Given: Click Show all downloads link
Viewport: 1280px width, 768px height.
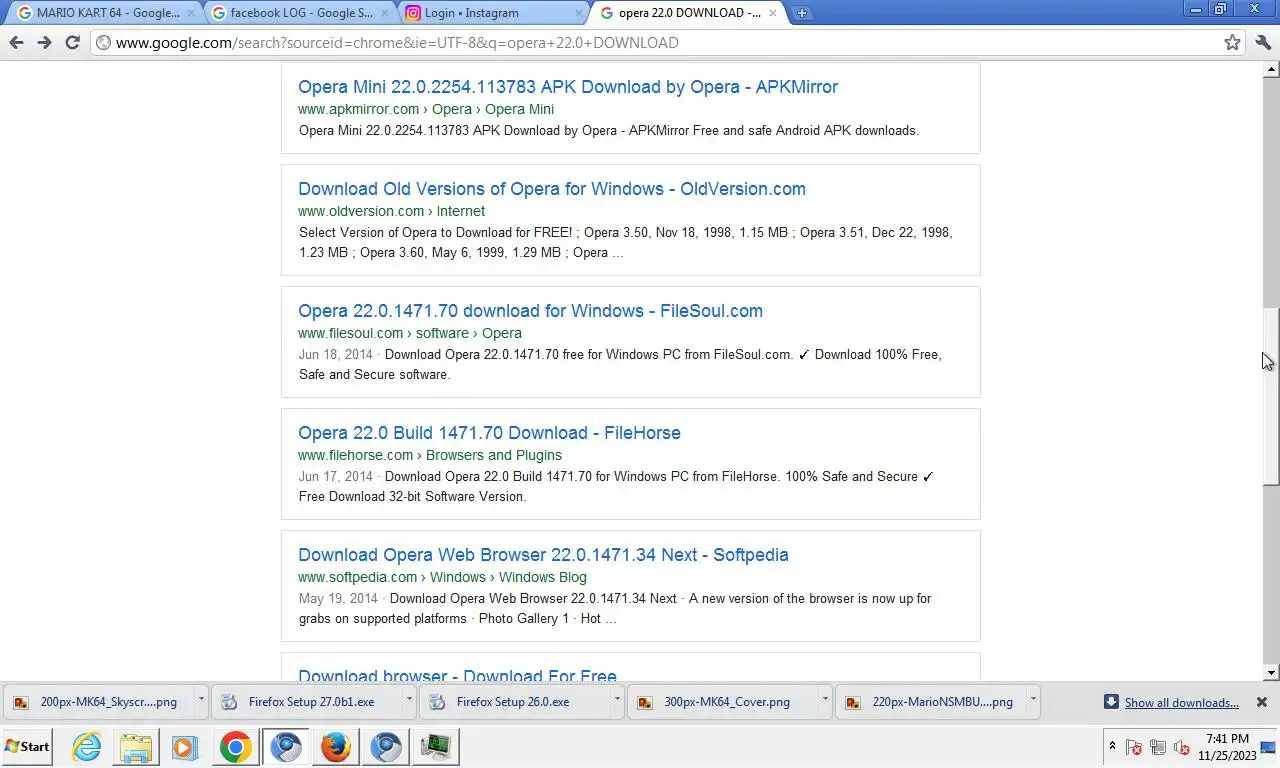Looking at the screenshot, I should click(1181, 702).
